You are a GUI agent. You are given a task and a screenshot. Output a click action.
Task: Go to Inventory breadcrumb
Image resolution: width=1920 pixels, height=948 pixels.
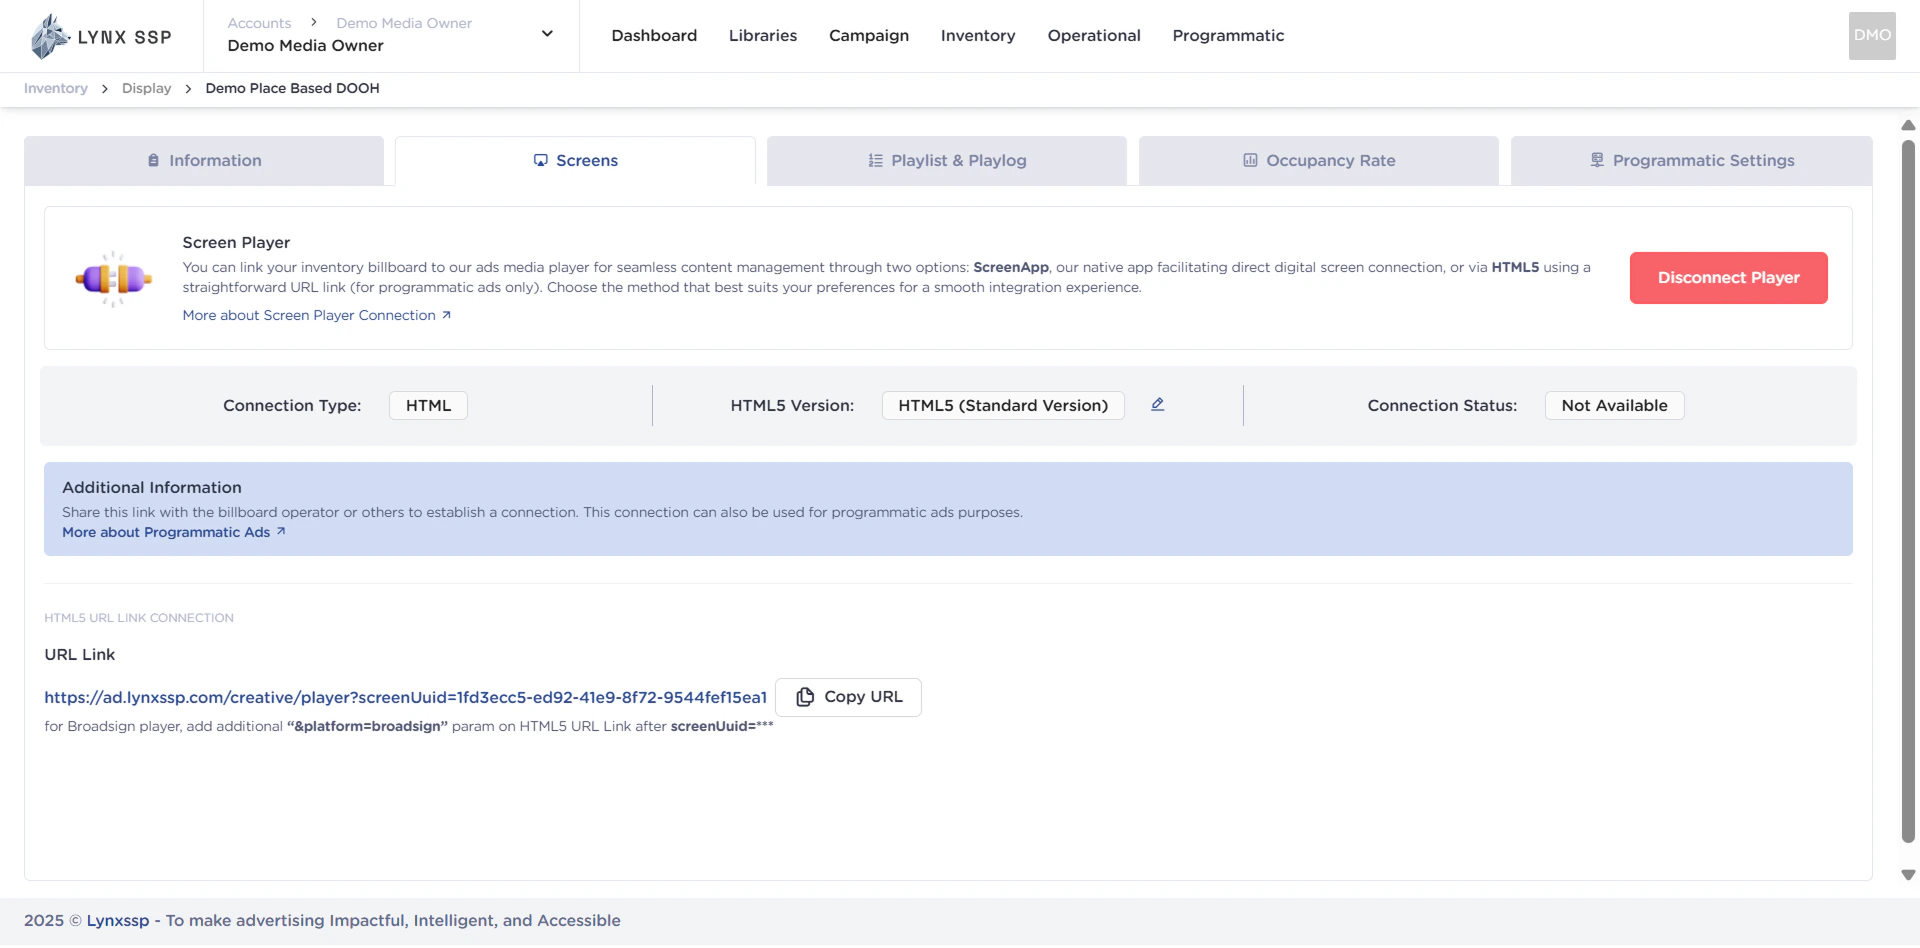click(56, 88)
